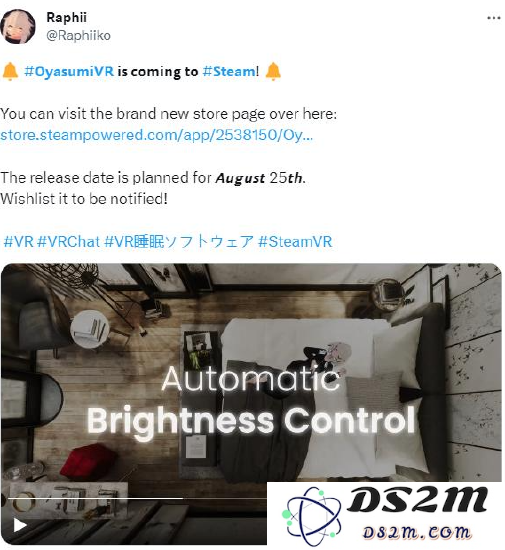Open the #VRChat hashtag
This screenshot has height=550, width=505.
(69, 242)
